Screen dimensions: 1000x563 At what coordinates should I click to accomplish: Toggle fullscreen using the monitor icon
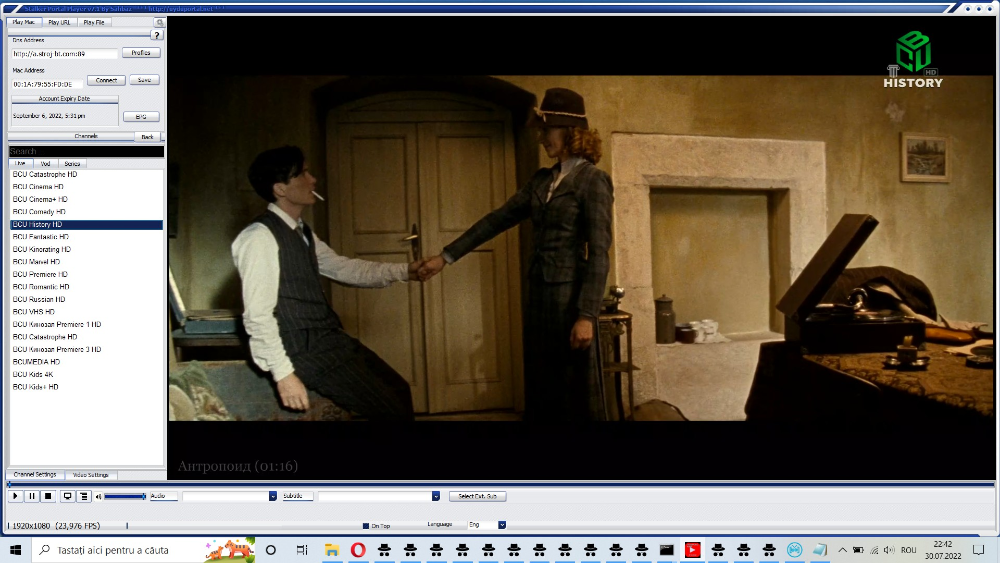point(67,496)
